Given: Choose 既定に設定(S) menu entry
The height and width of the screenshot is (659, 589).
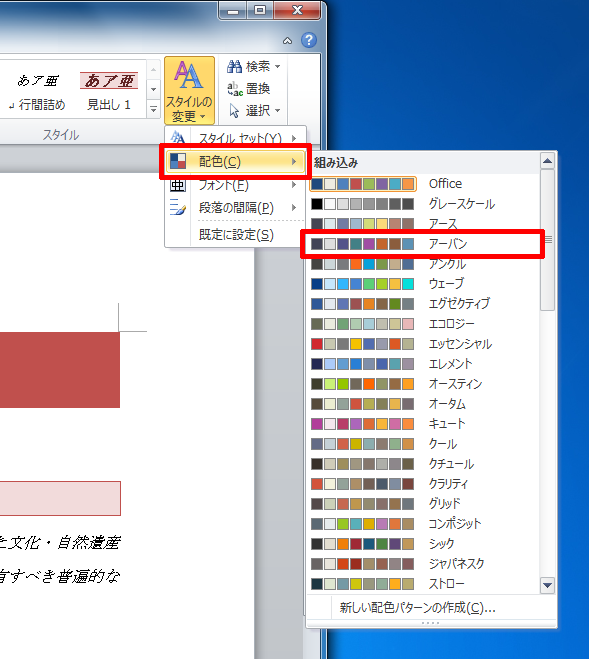Looking at the screenshot, I should coord(236,235).
